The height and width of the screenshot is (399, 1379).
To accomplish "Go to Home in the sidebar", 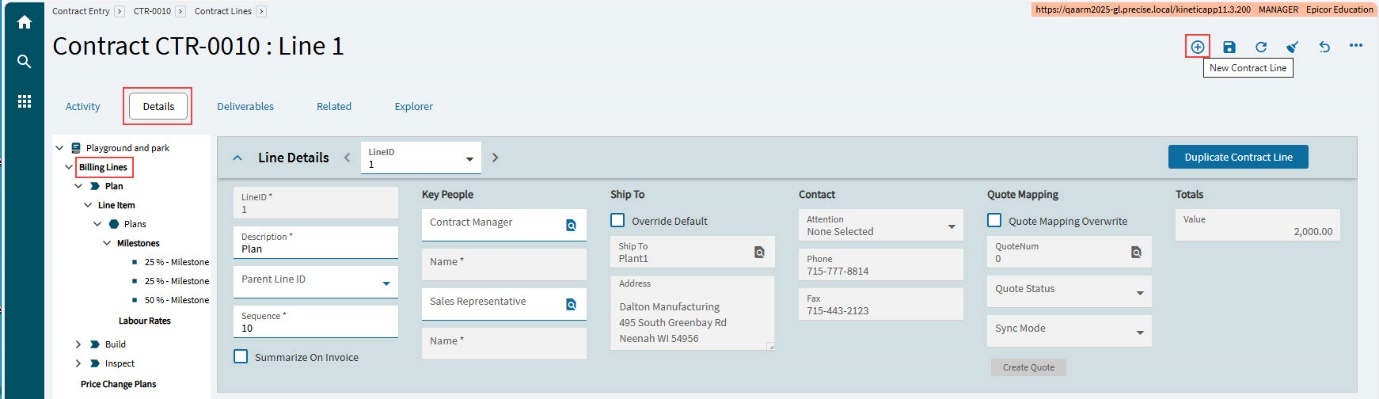I will (x=24, y=22).
